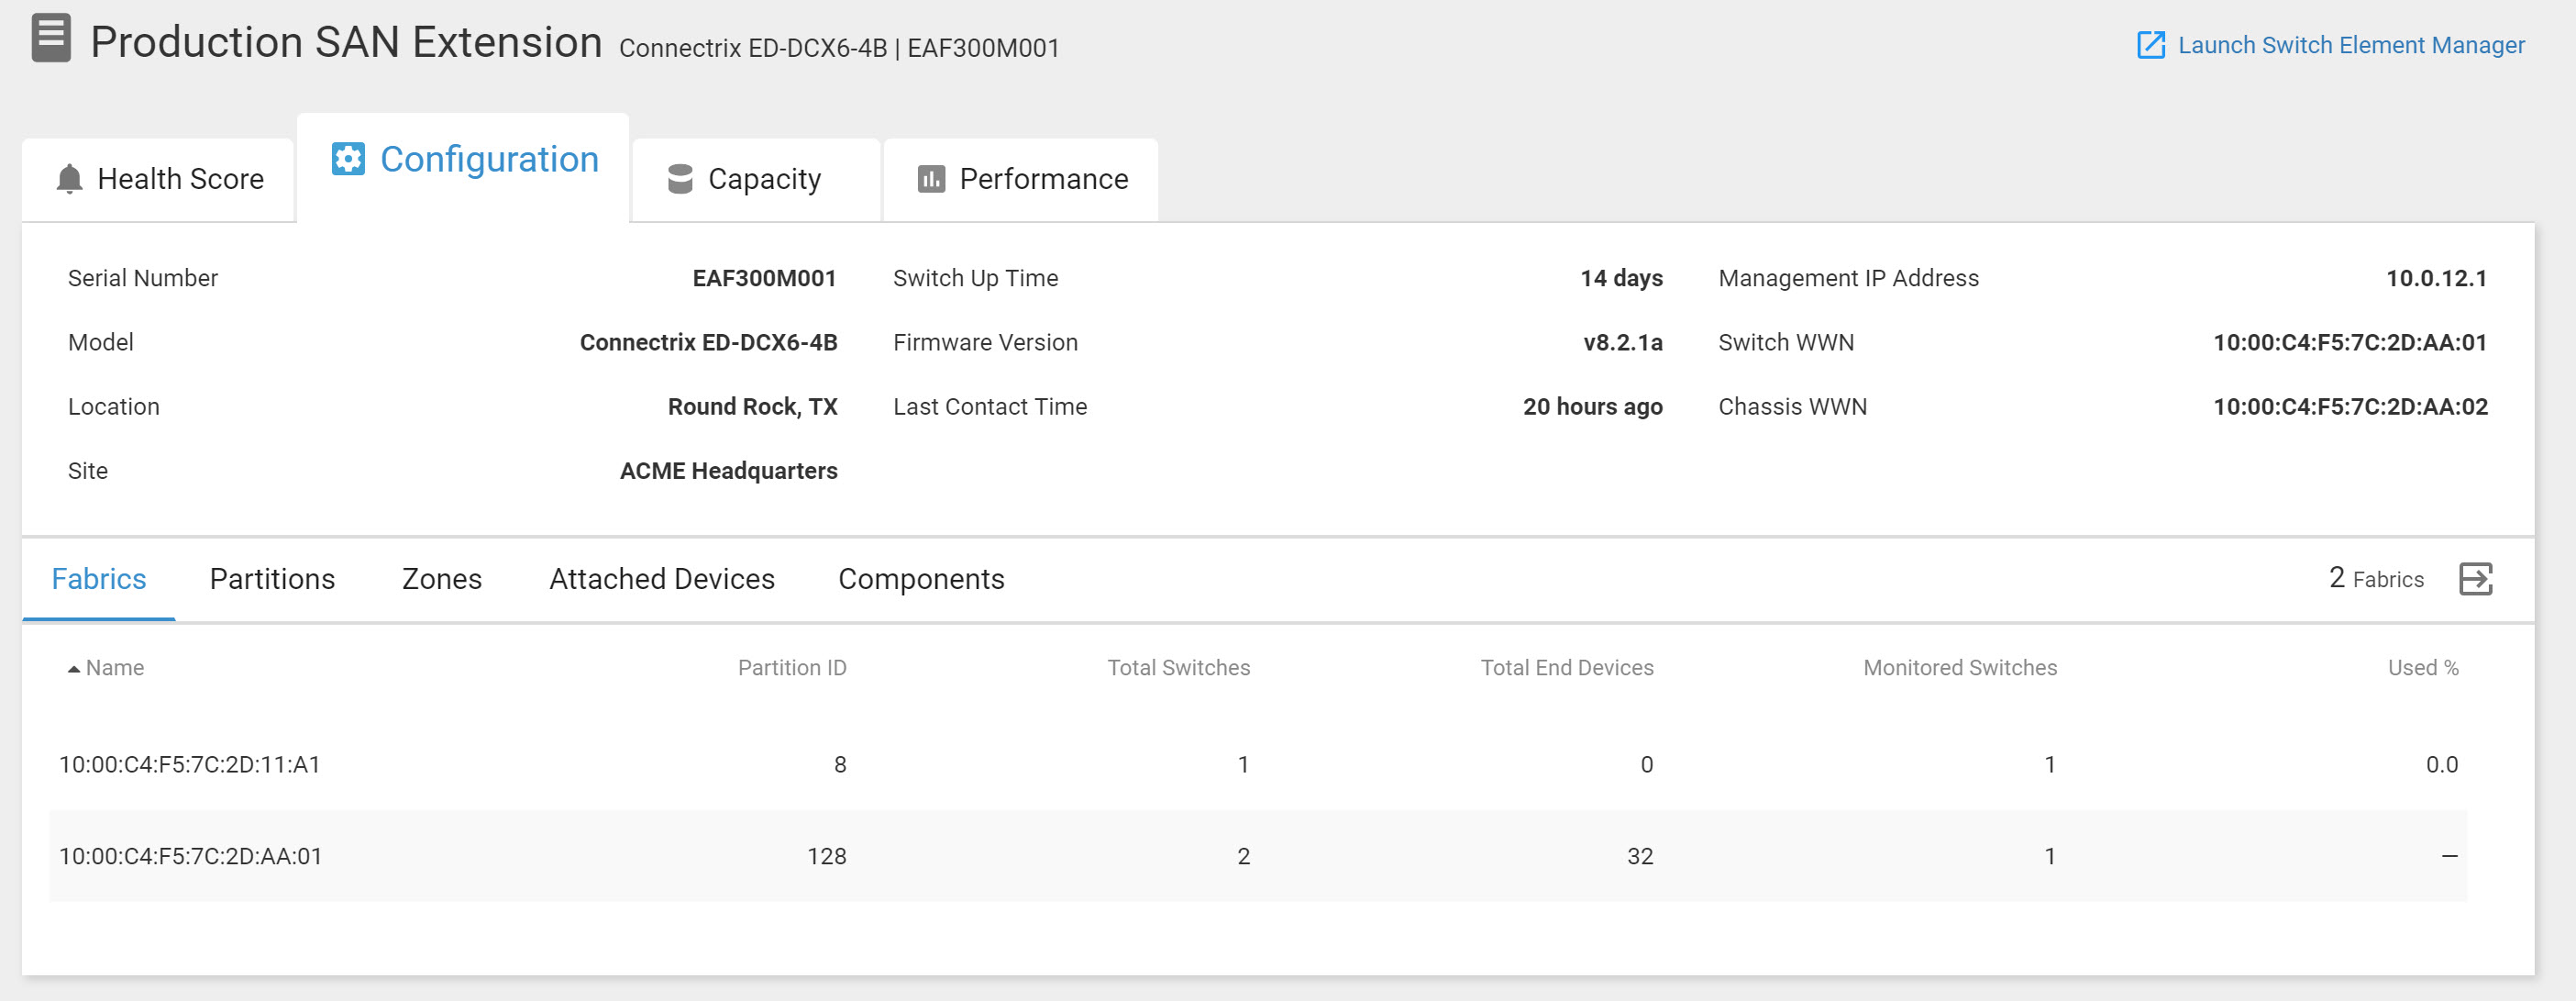Select the Partitions sub-tab
This screenshot has width=2576, height=1001.
tap(272, 579)
